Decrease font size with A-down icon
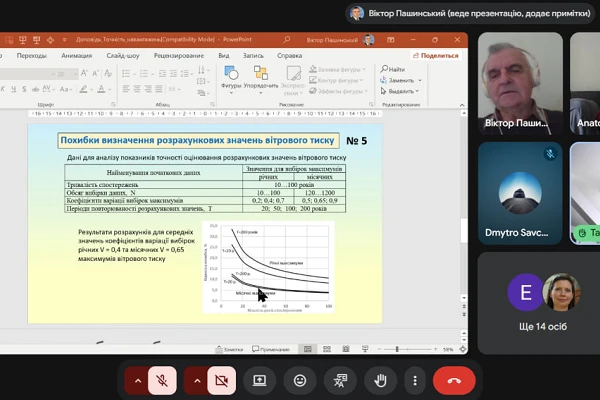600x400 pixels. pos(96,73)
